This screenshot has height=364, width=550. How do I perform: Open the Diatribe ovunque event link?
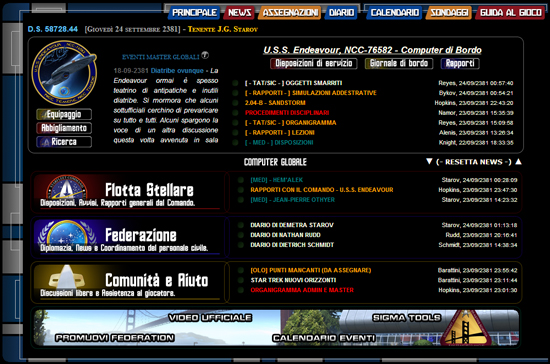(x=177, y=70)
